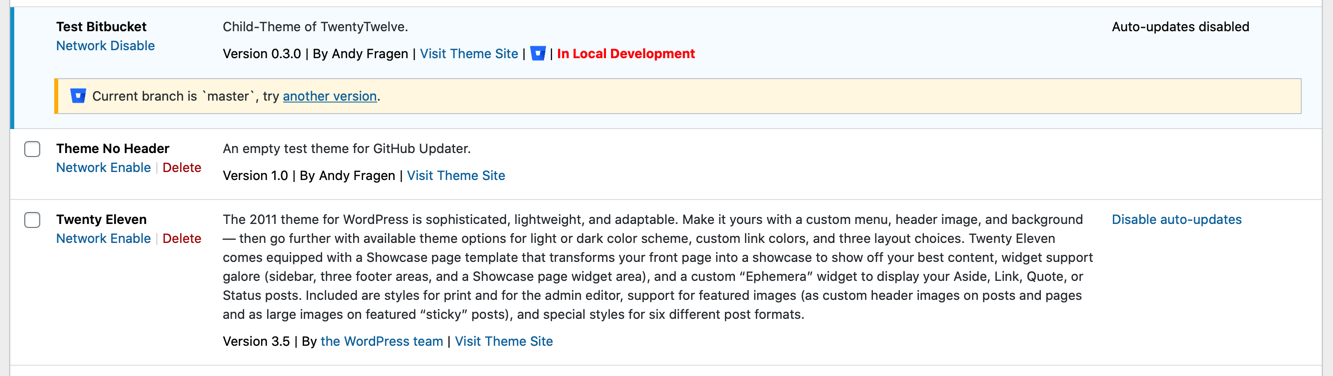Network Enable the Theme No Header theme

(x=103, y=168)
